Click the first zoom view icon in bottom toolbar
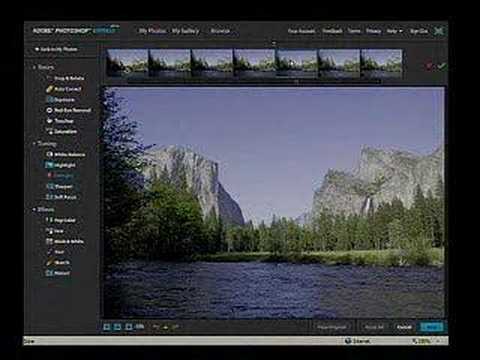 [x=107, y=327]
